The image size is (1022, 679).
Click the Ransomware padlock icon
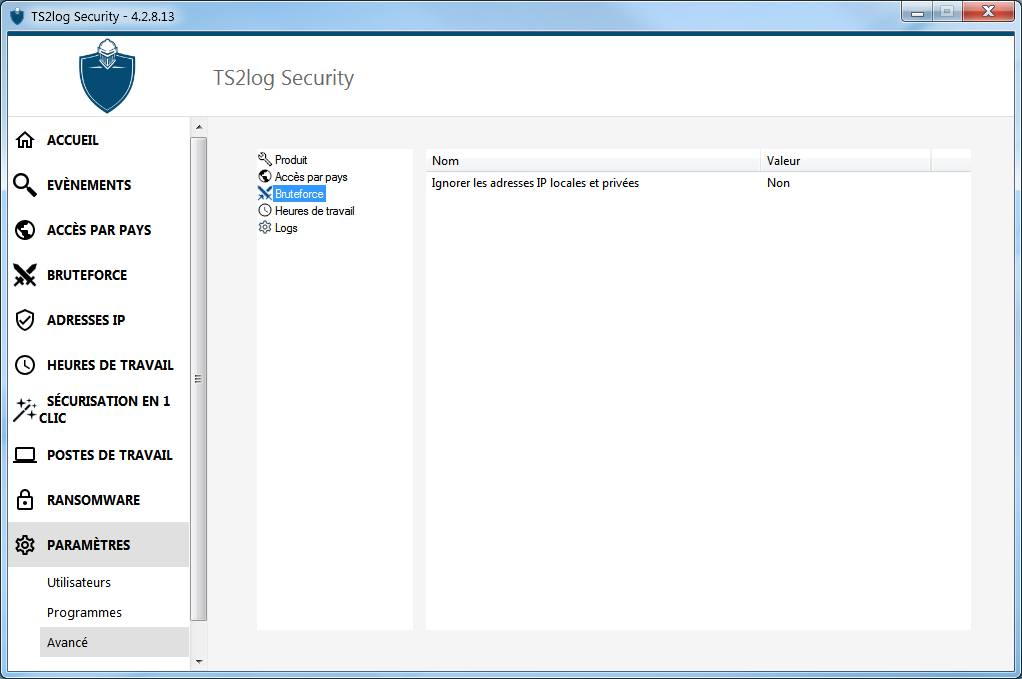click(x=25, y=500)
